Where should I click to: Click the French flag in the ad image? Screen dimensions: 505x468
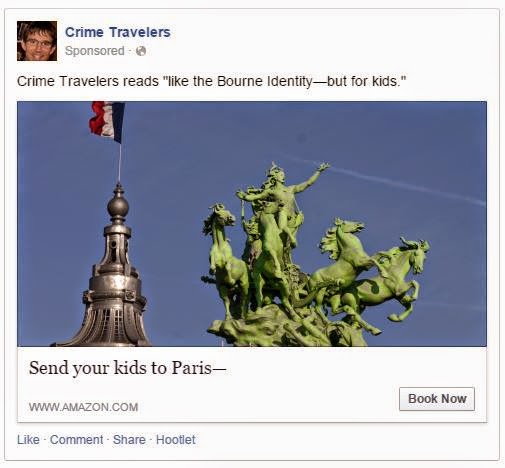(x=107, y=122)
